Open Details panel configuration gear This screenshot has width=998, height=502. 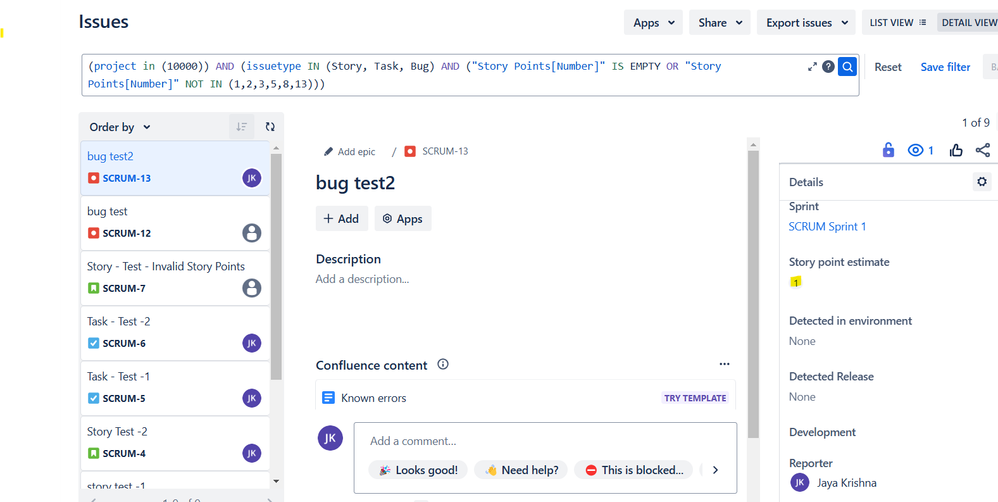(x=982, y=182)
